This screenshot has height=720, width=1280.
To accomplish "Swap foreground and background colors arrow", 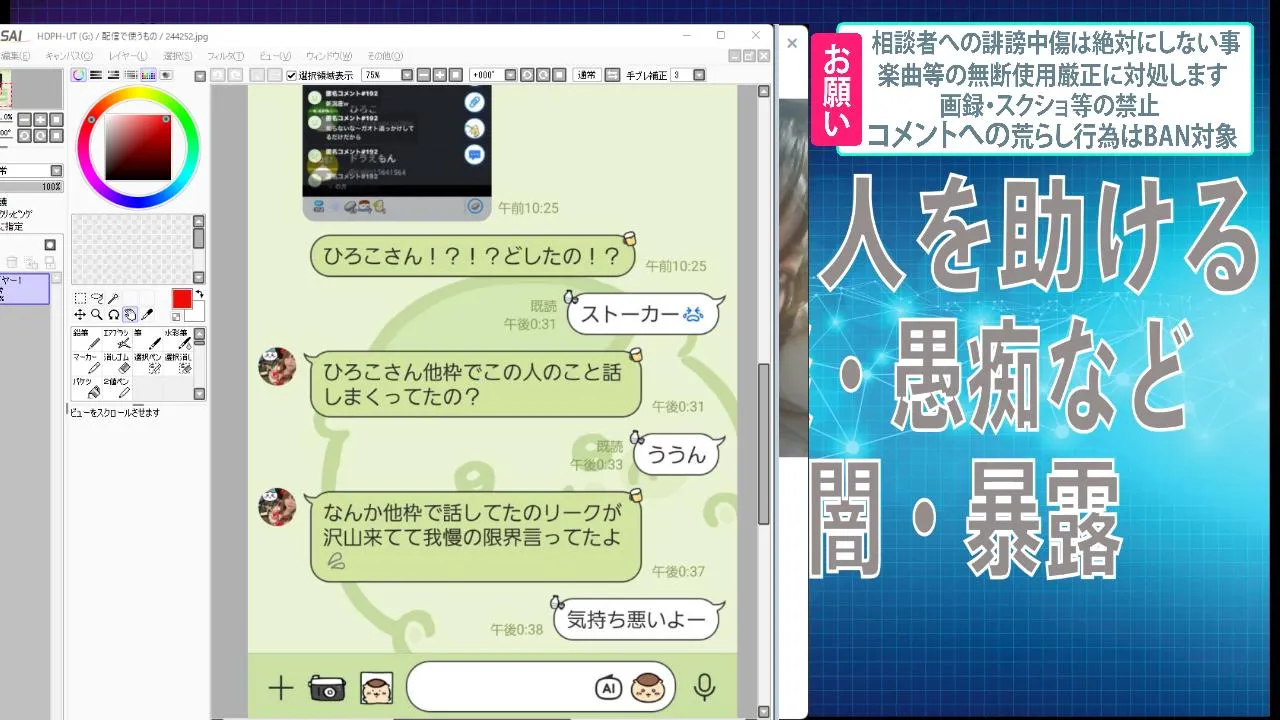I will tap(199, 294).
